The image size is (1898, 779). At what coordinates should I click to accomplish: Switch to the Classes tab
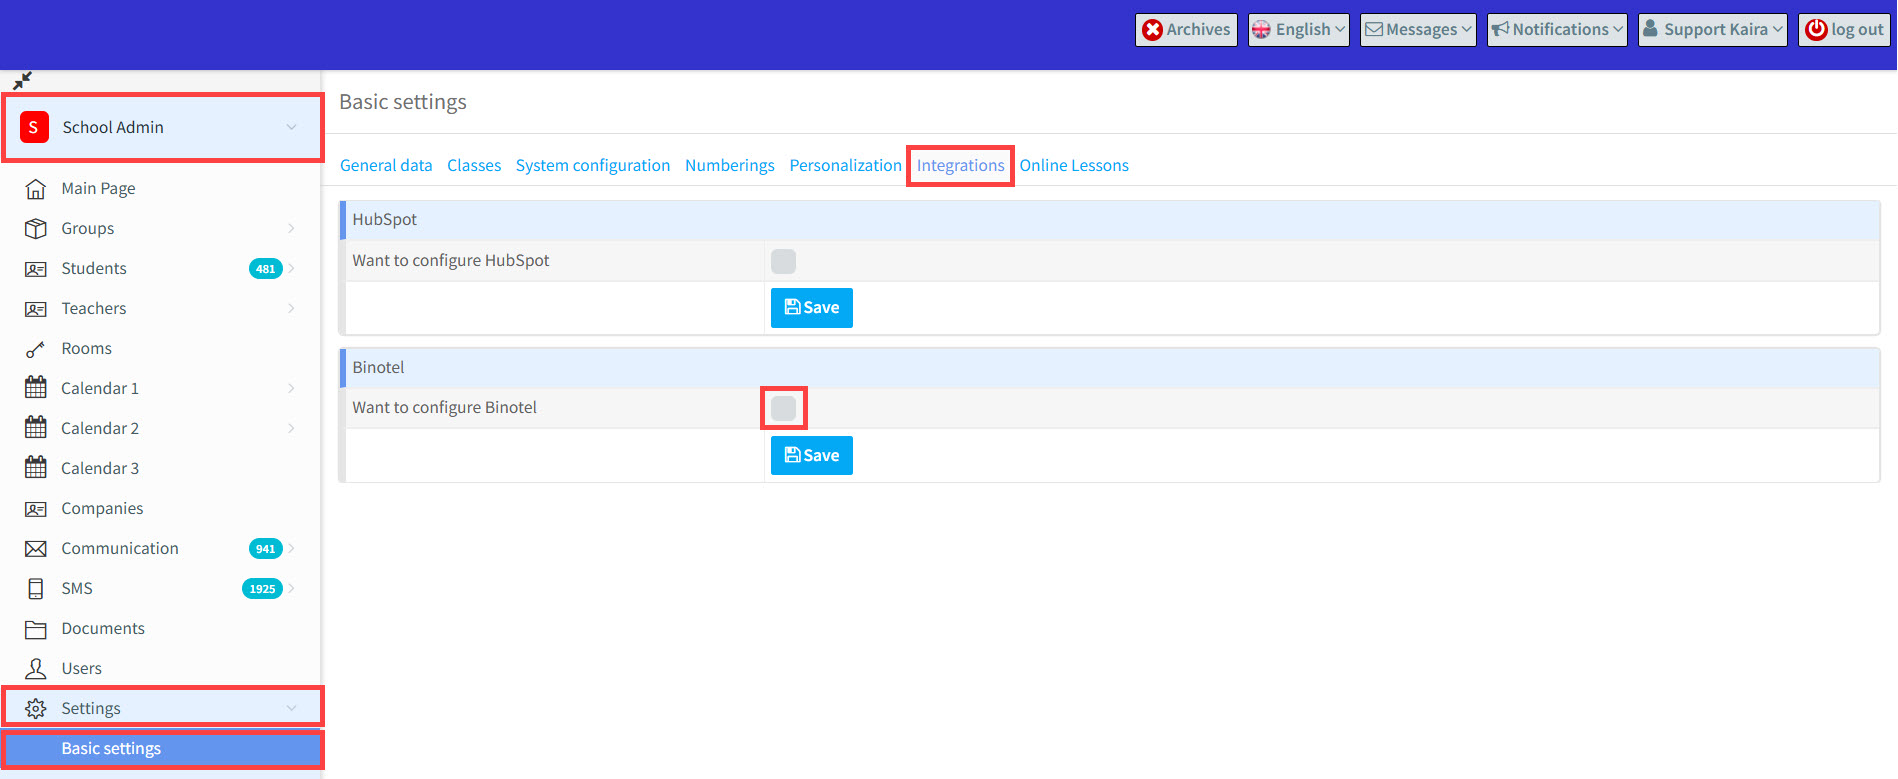click(474, 165)
